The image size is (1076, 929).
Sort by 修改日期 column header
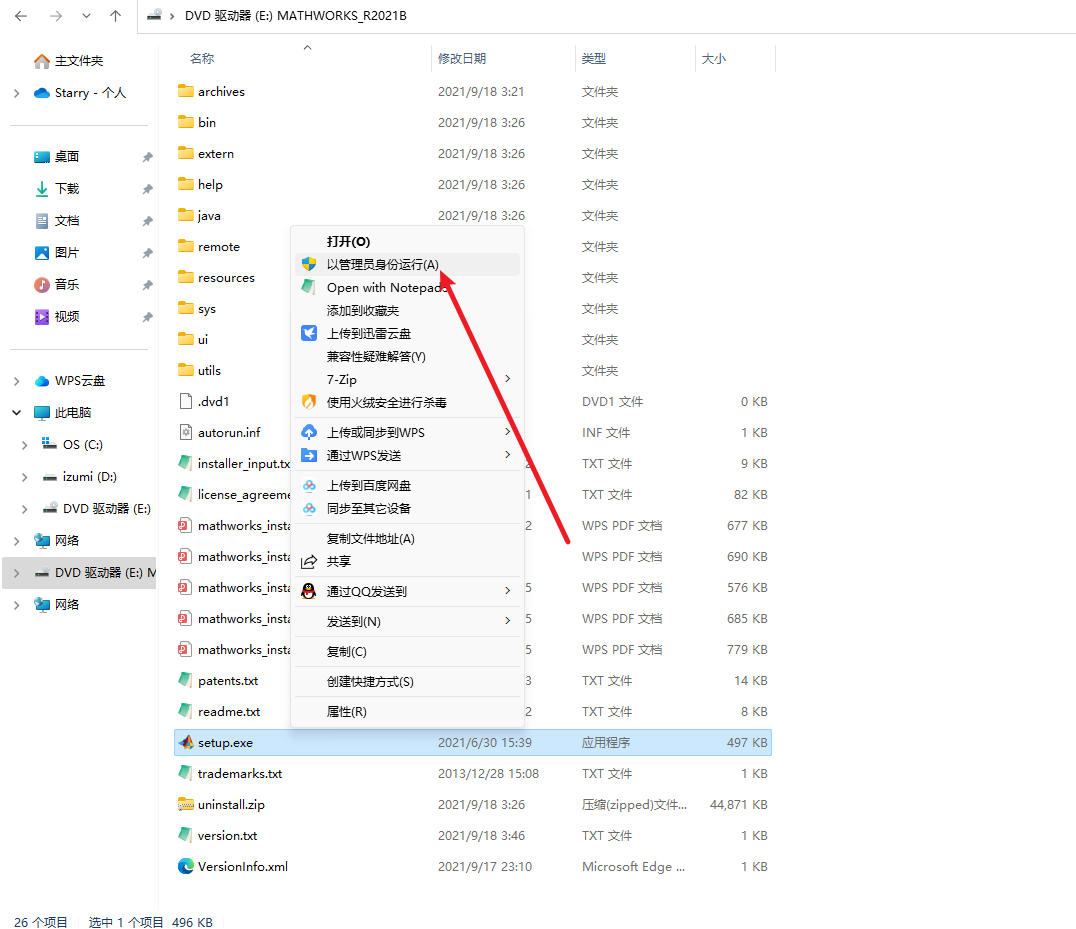click(462, 59)
